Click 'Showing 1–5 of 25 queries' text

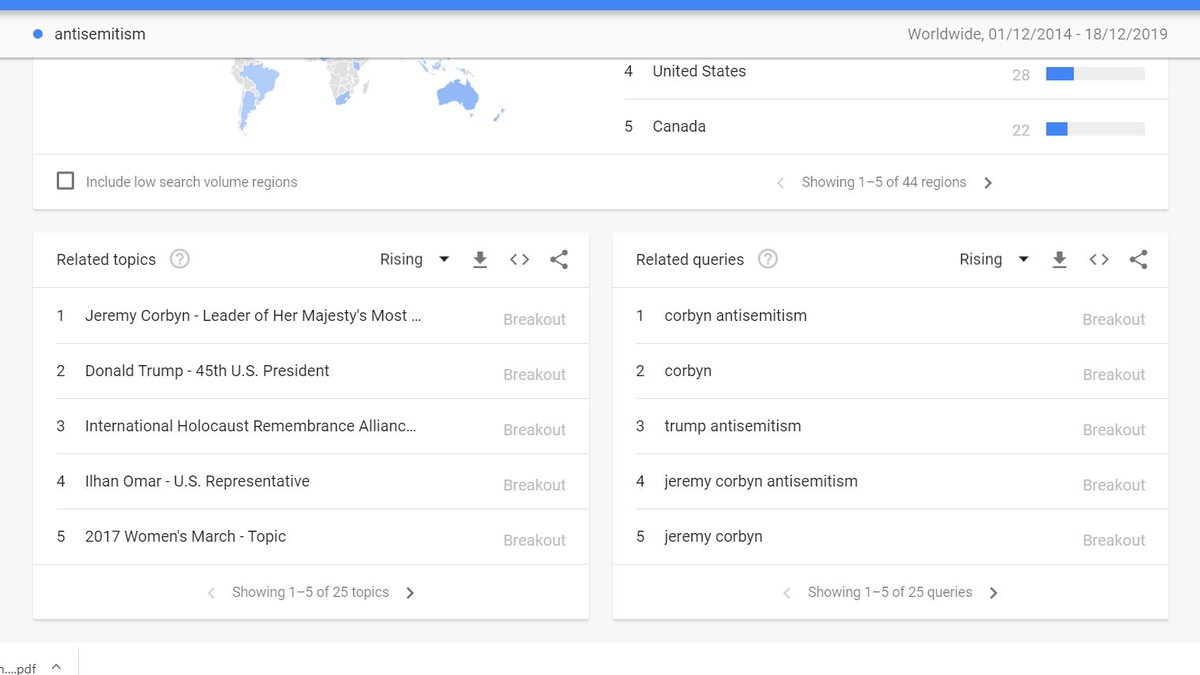click(x=890, y=592)
